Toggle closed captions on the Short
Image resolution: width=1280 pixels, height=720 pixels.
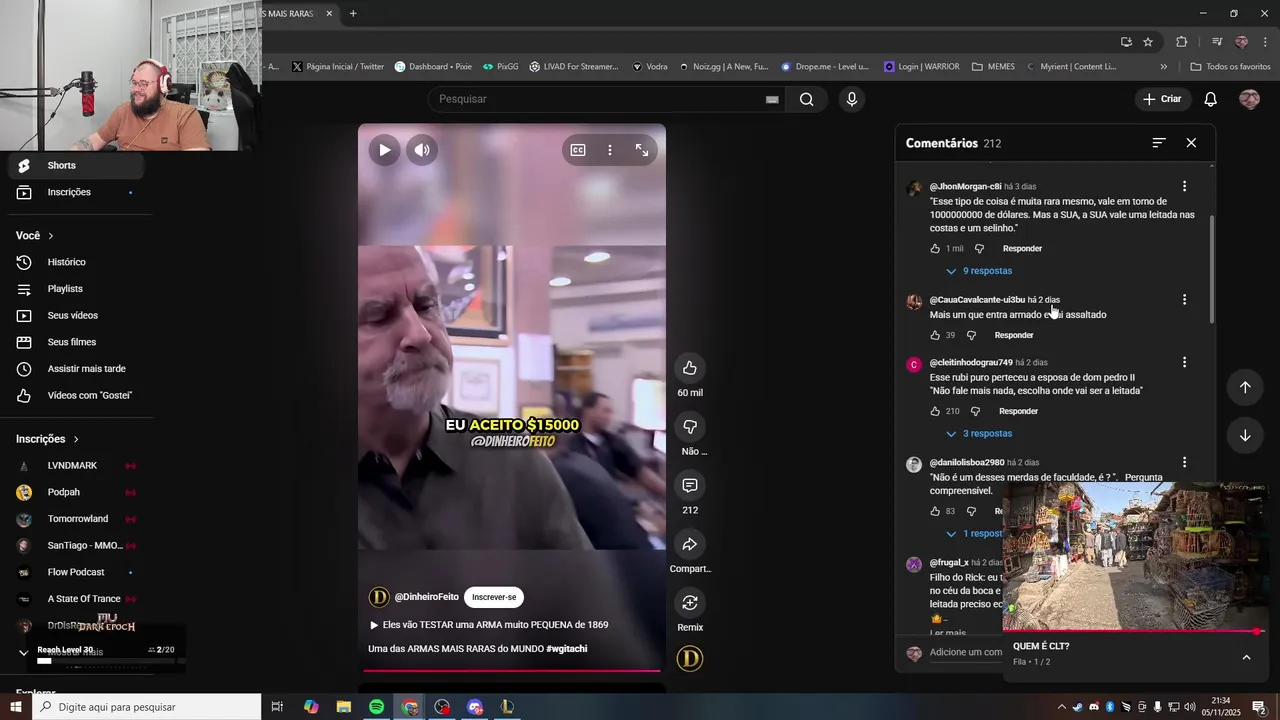click(578, 150)
